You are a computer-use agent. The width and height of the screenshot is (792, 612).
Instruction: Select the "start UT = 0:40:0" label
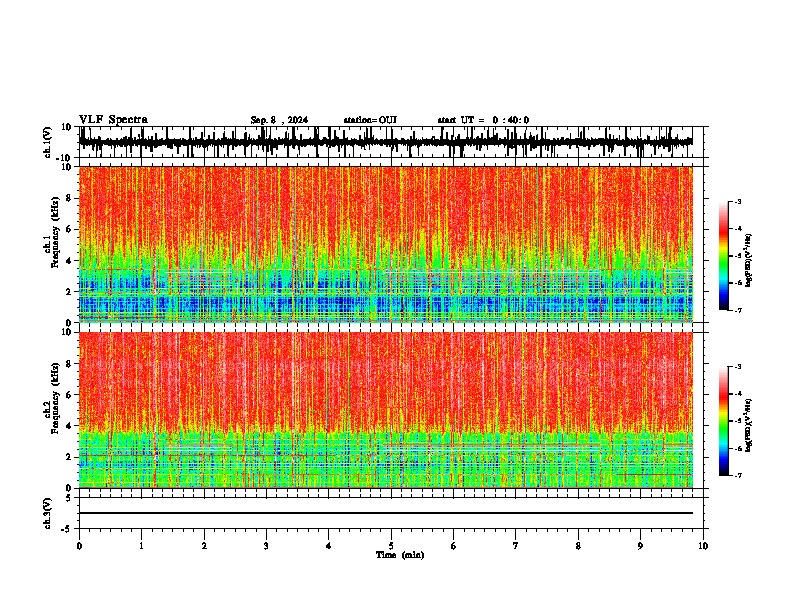tap(483, 120)
